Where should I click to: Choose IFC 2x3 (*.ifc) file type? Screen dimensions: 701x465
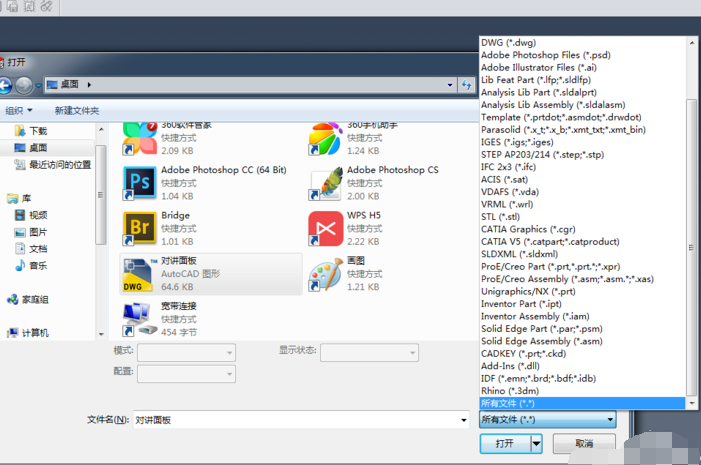point(583,167)
